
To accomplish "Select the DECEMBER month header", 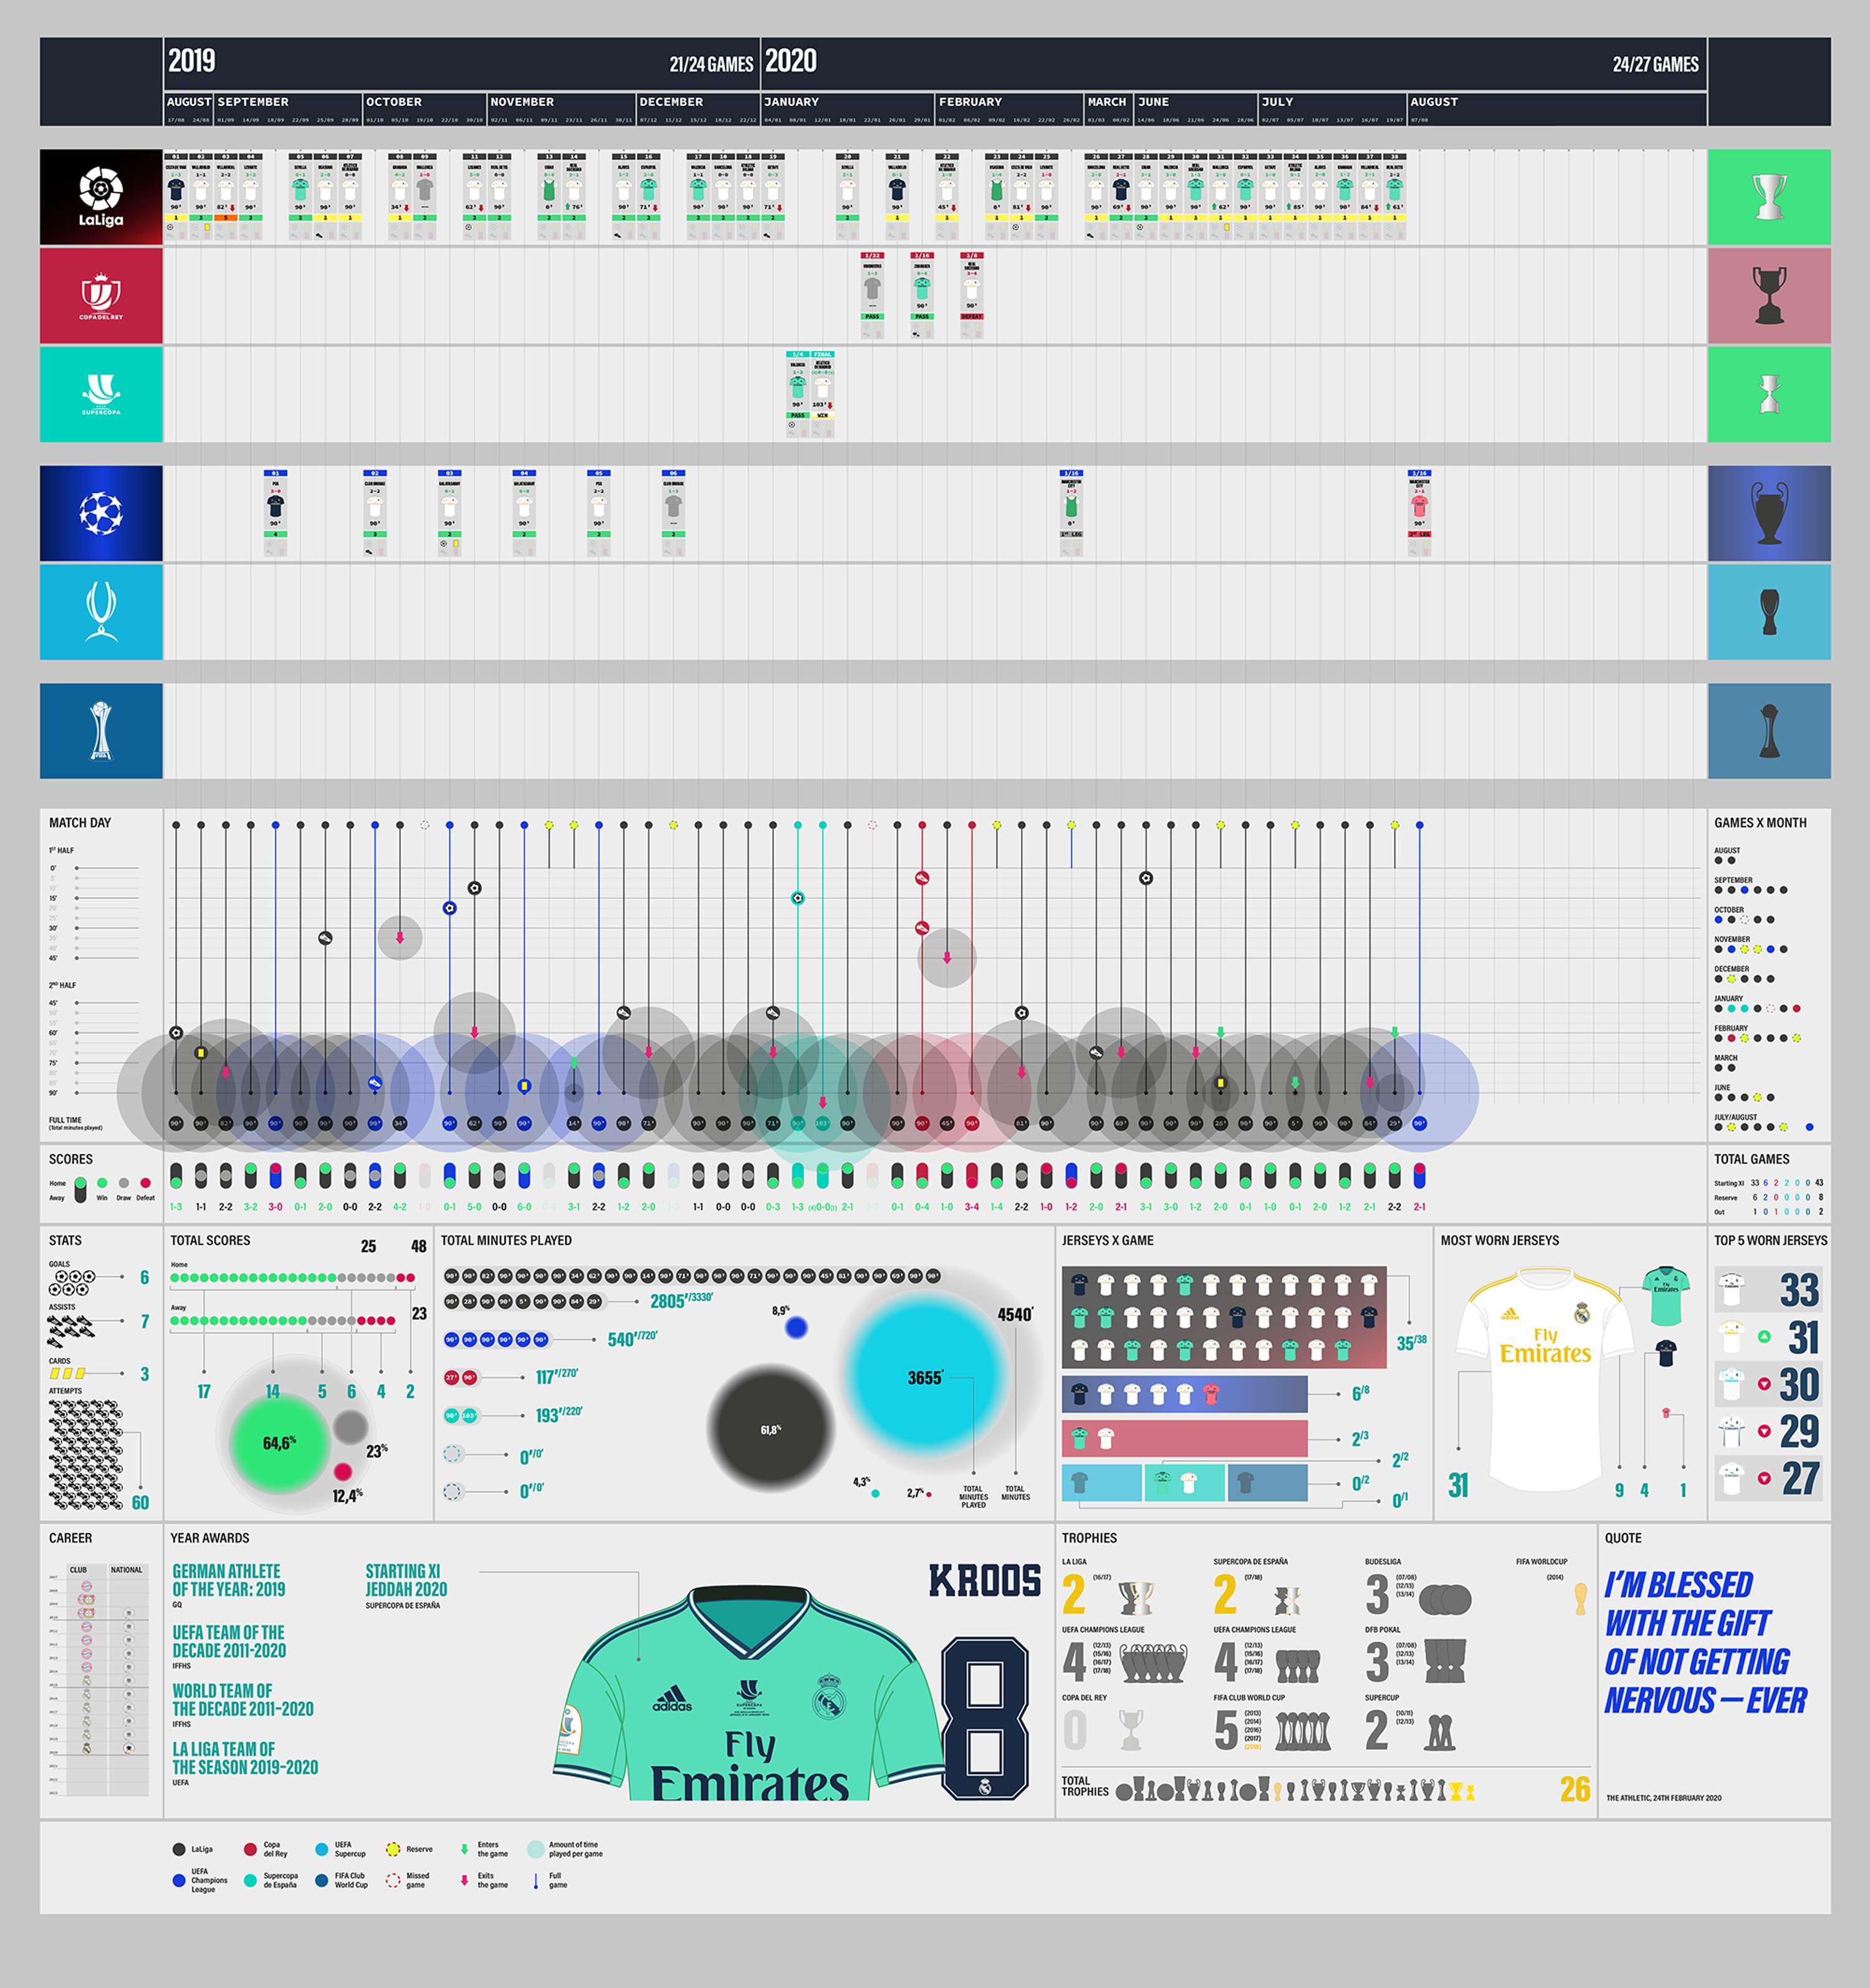I will 671,102.
